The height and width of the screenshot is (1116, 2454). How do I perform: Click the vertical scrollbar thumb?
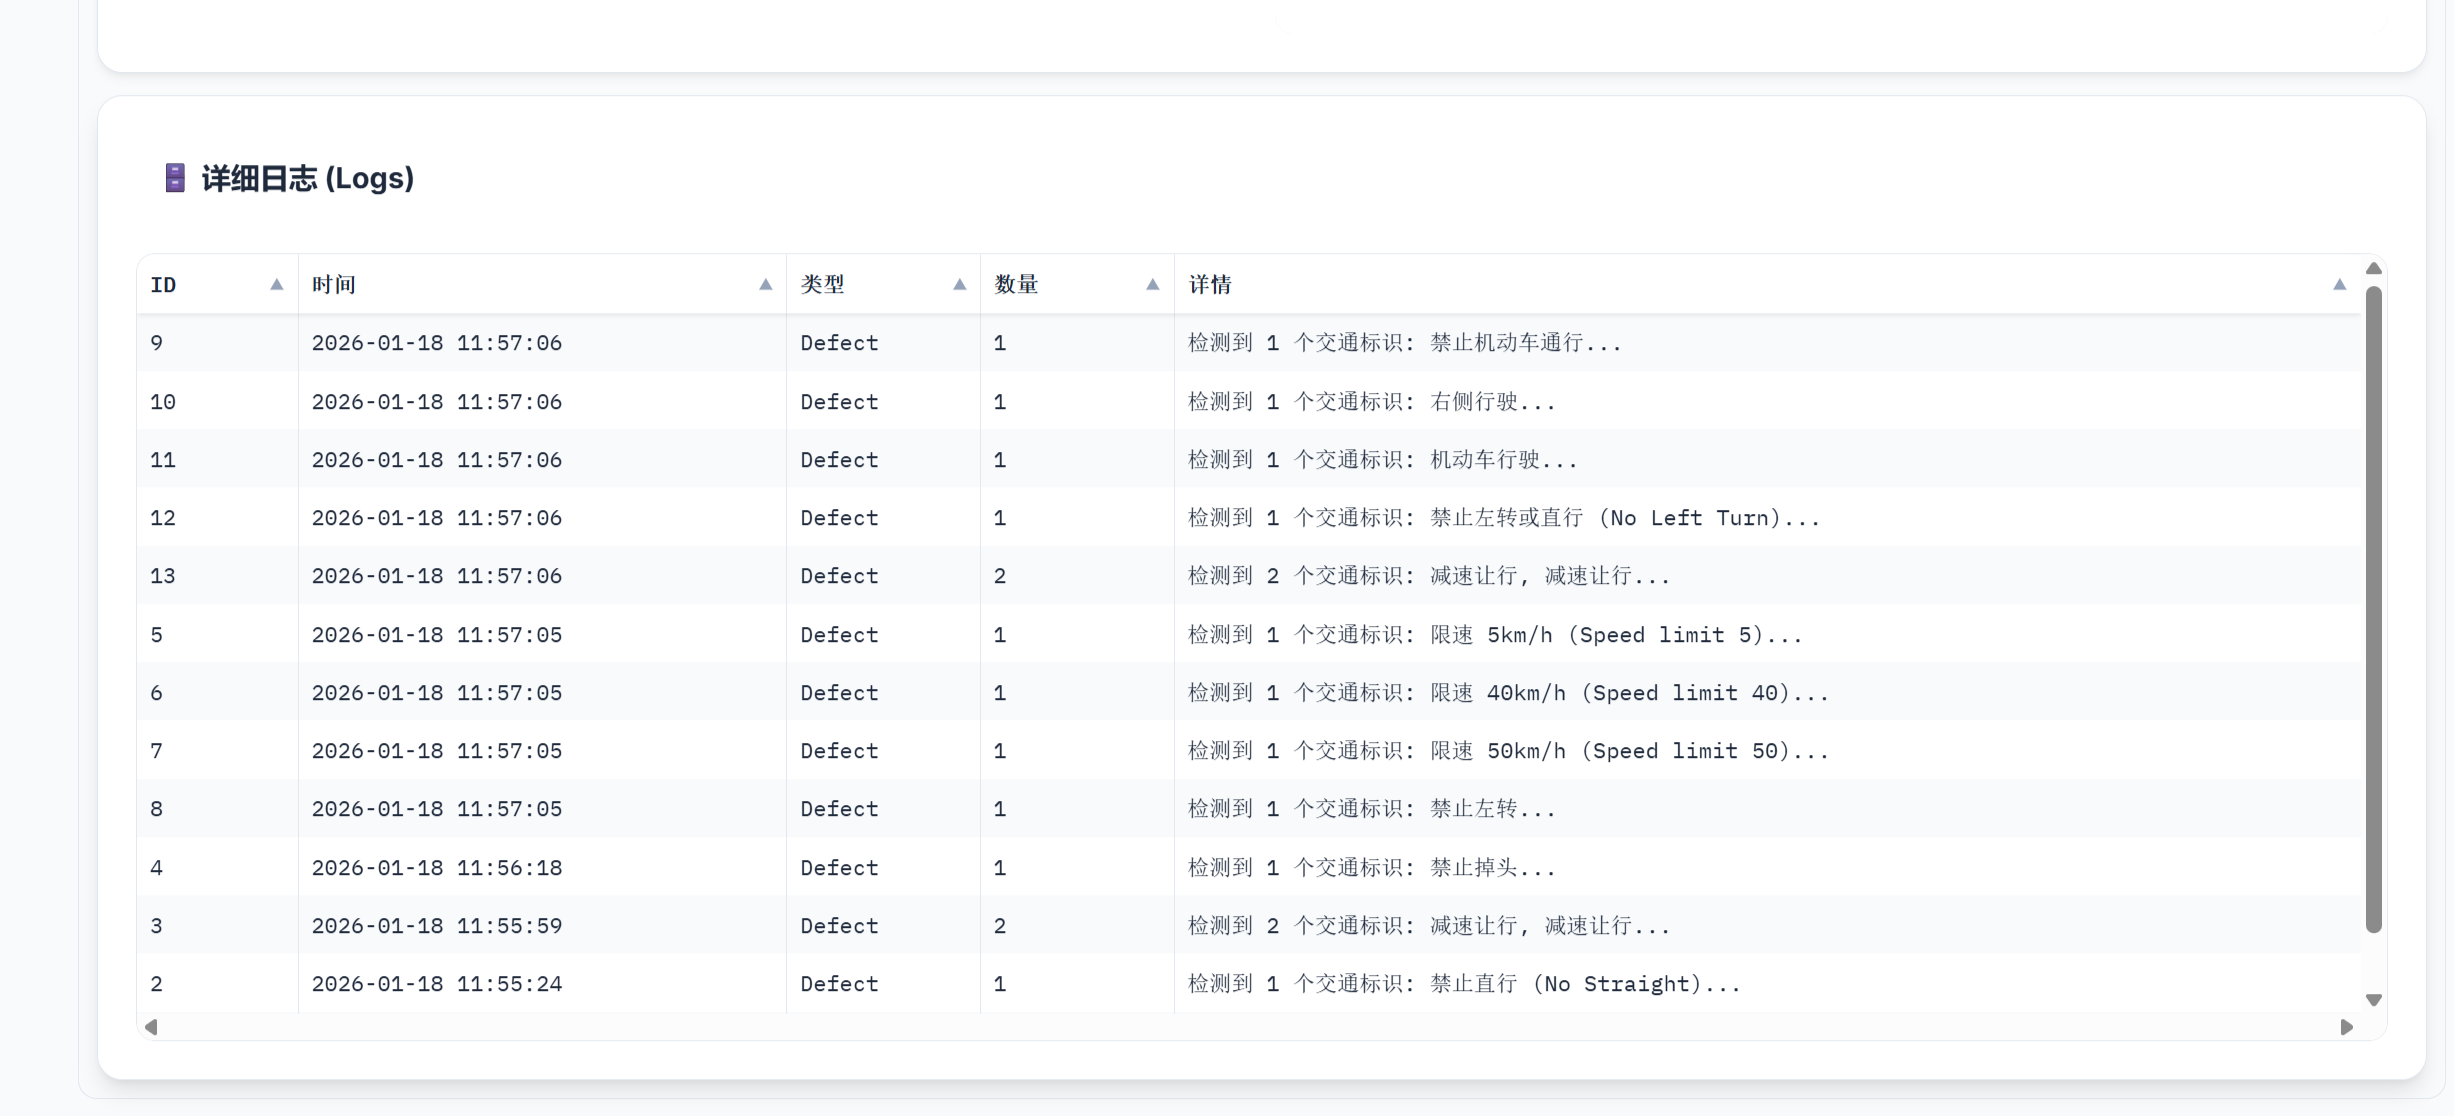[2374, 610]
